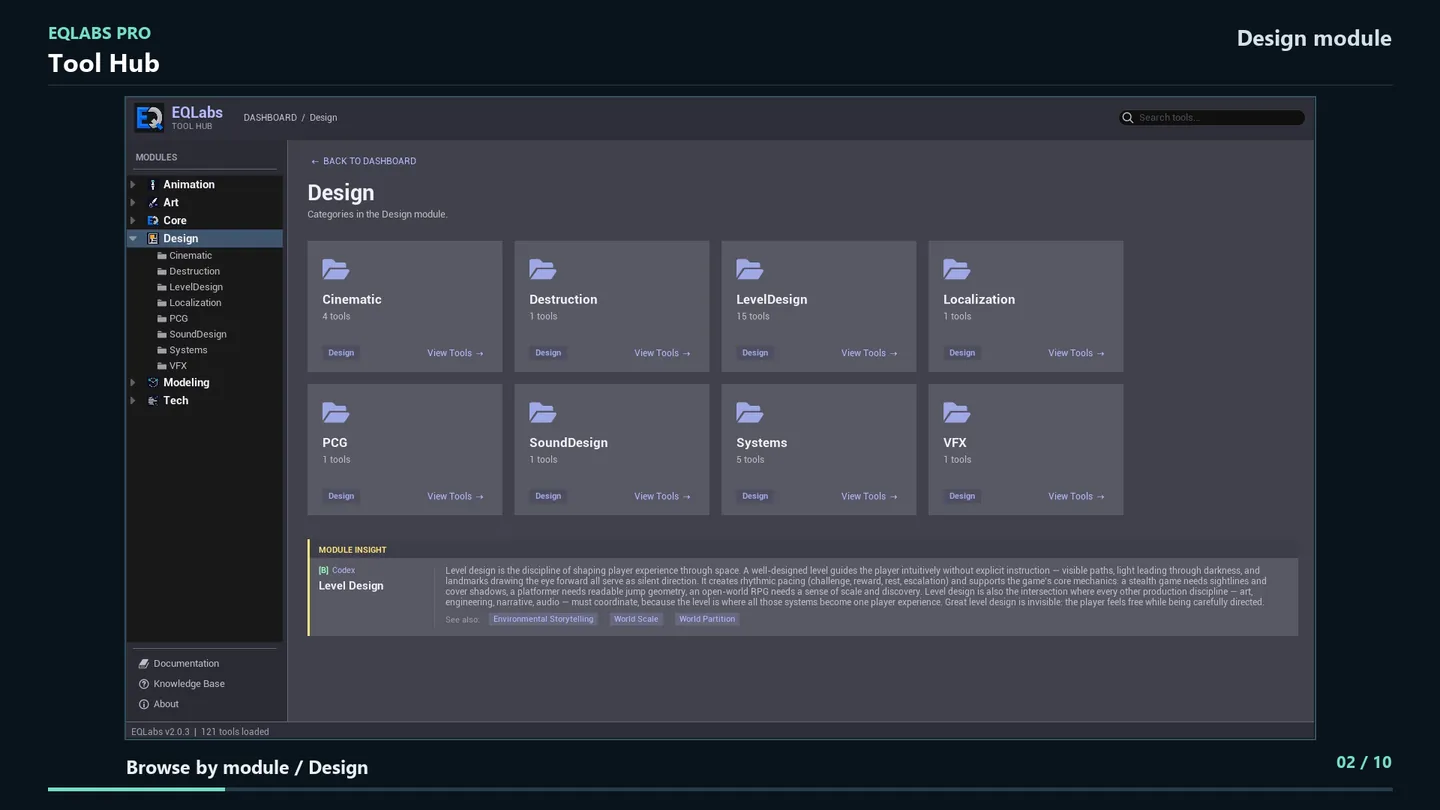Image resolution: width=1440 pixels, height=810 pixels.
Task: Click folder icon beside VFX in sidebar
Action: pos(162,367)
